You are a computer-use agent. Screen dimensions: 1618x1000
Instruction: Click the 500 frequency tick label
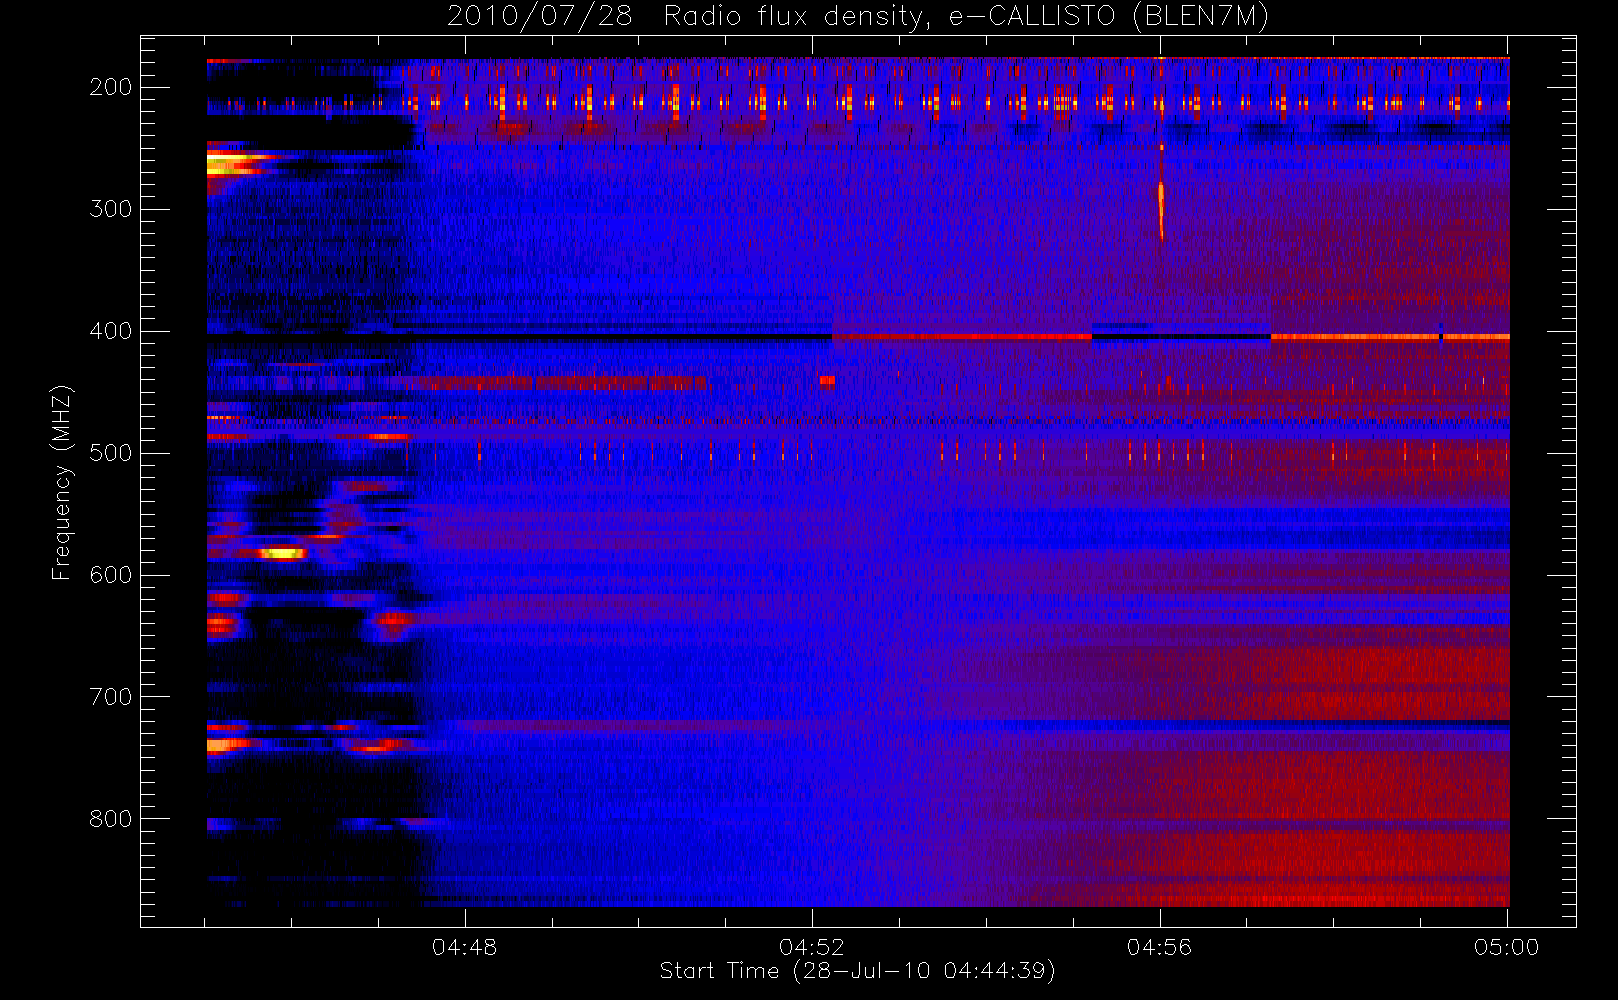point(111,453)
